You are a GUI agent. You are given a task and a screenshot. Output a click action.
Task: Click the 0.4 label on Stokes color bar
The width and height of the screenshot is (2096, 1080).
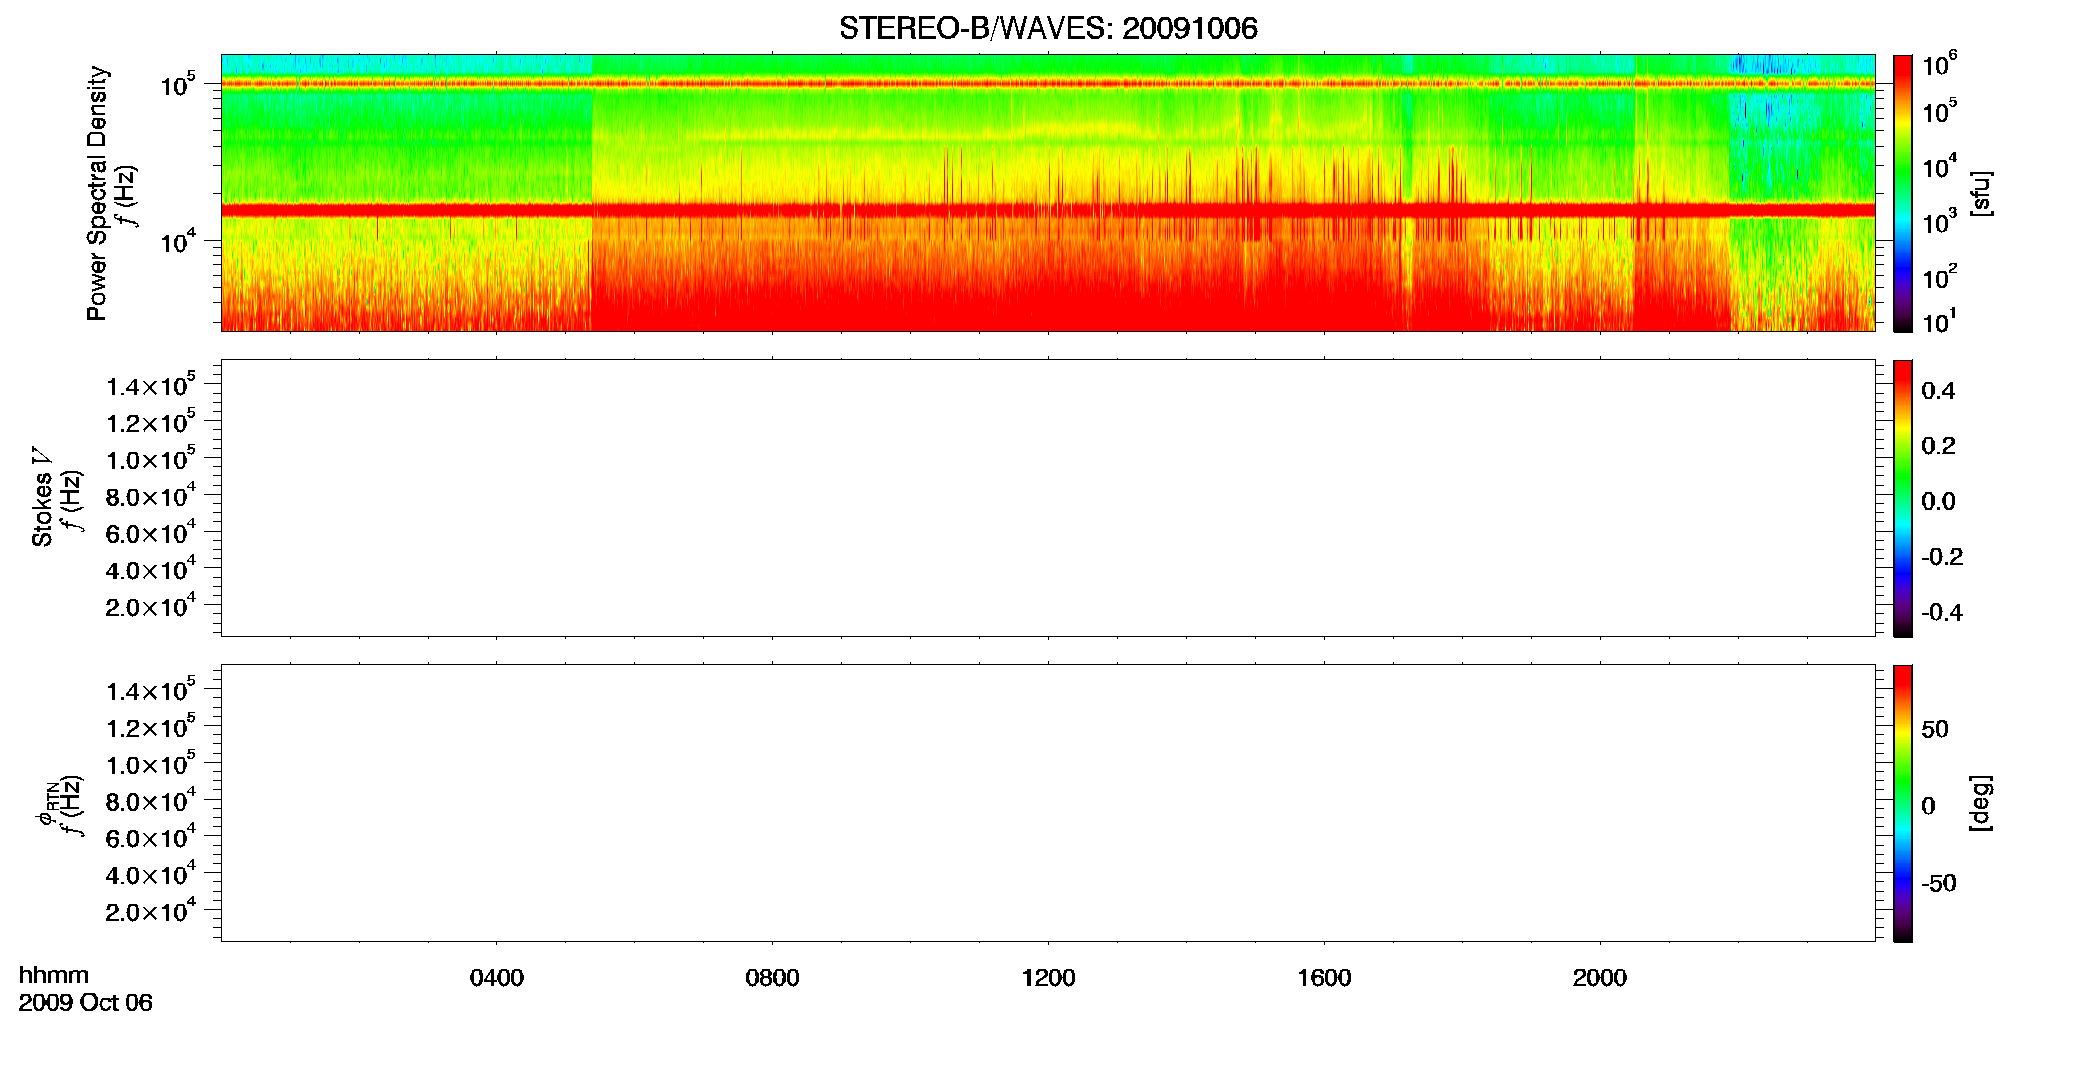(x=1938, y=391)
